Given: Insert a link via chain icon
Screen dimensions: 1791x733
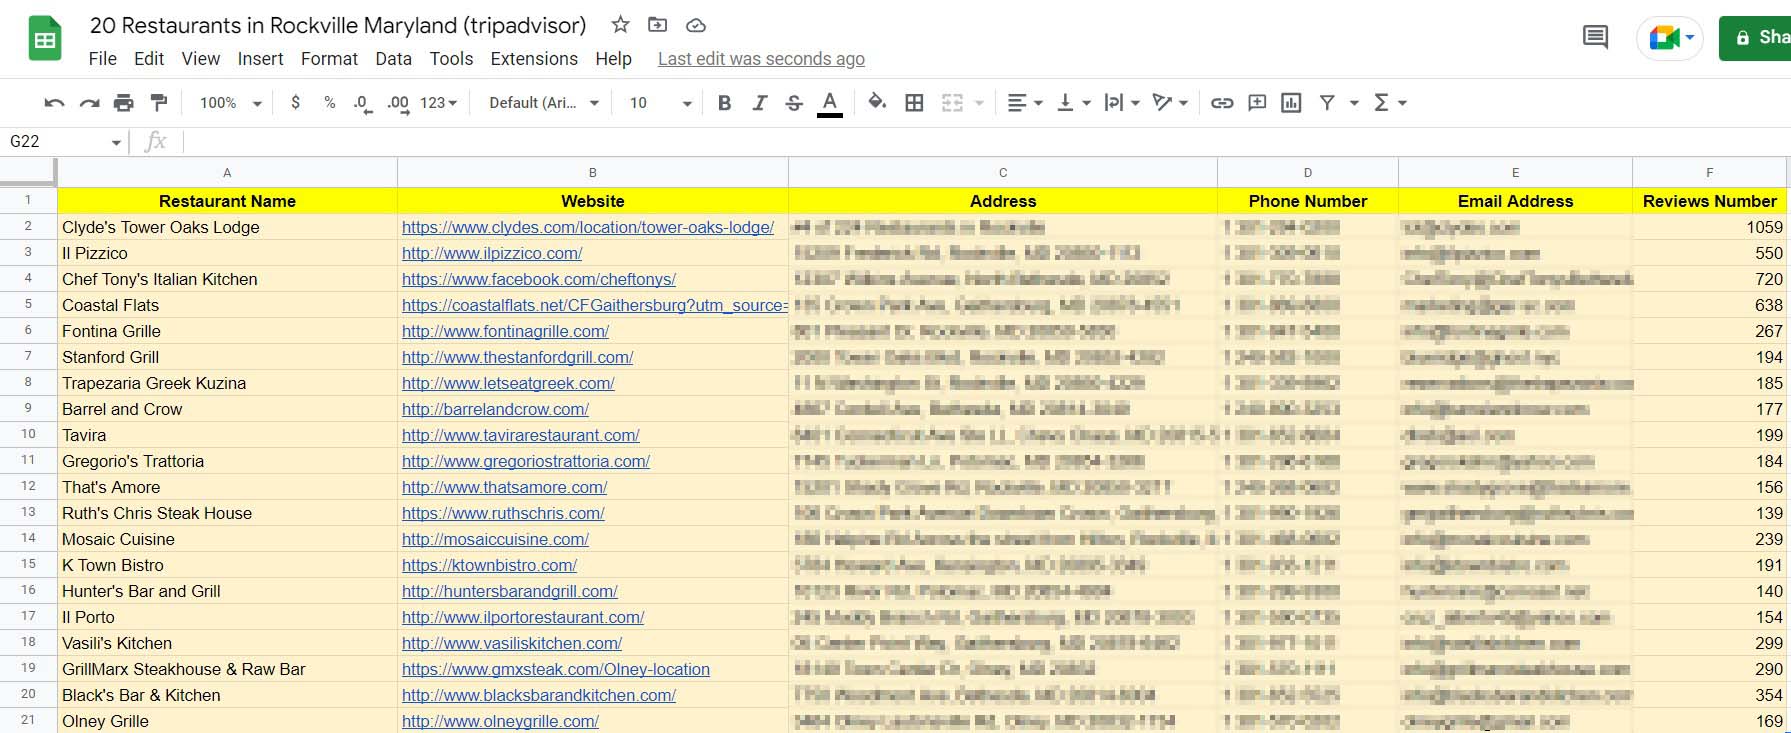Looking at the screenshot, I should [1222, 102].
